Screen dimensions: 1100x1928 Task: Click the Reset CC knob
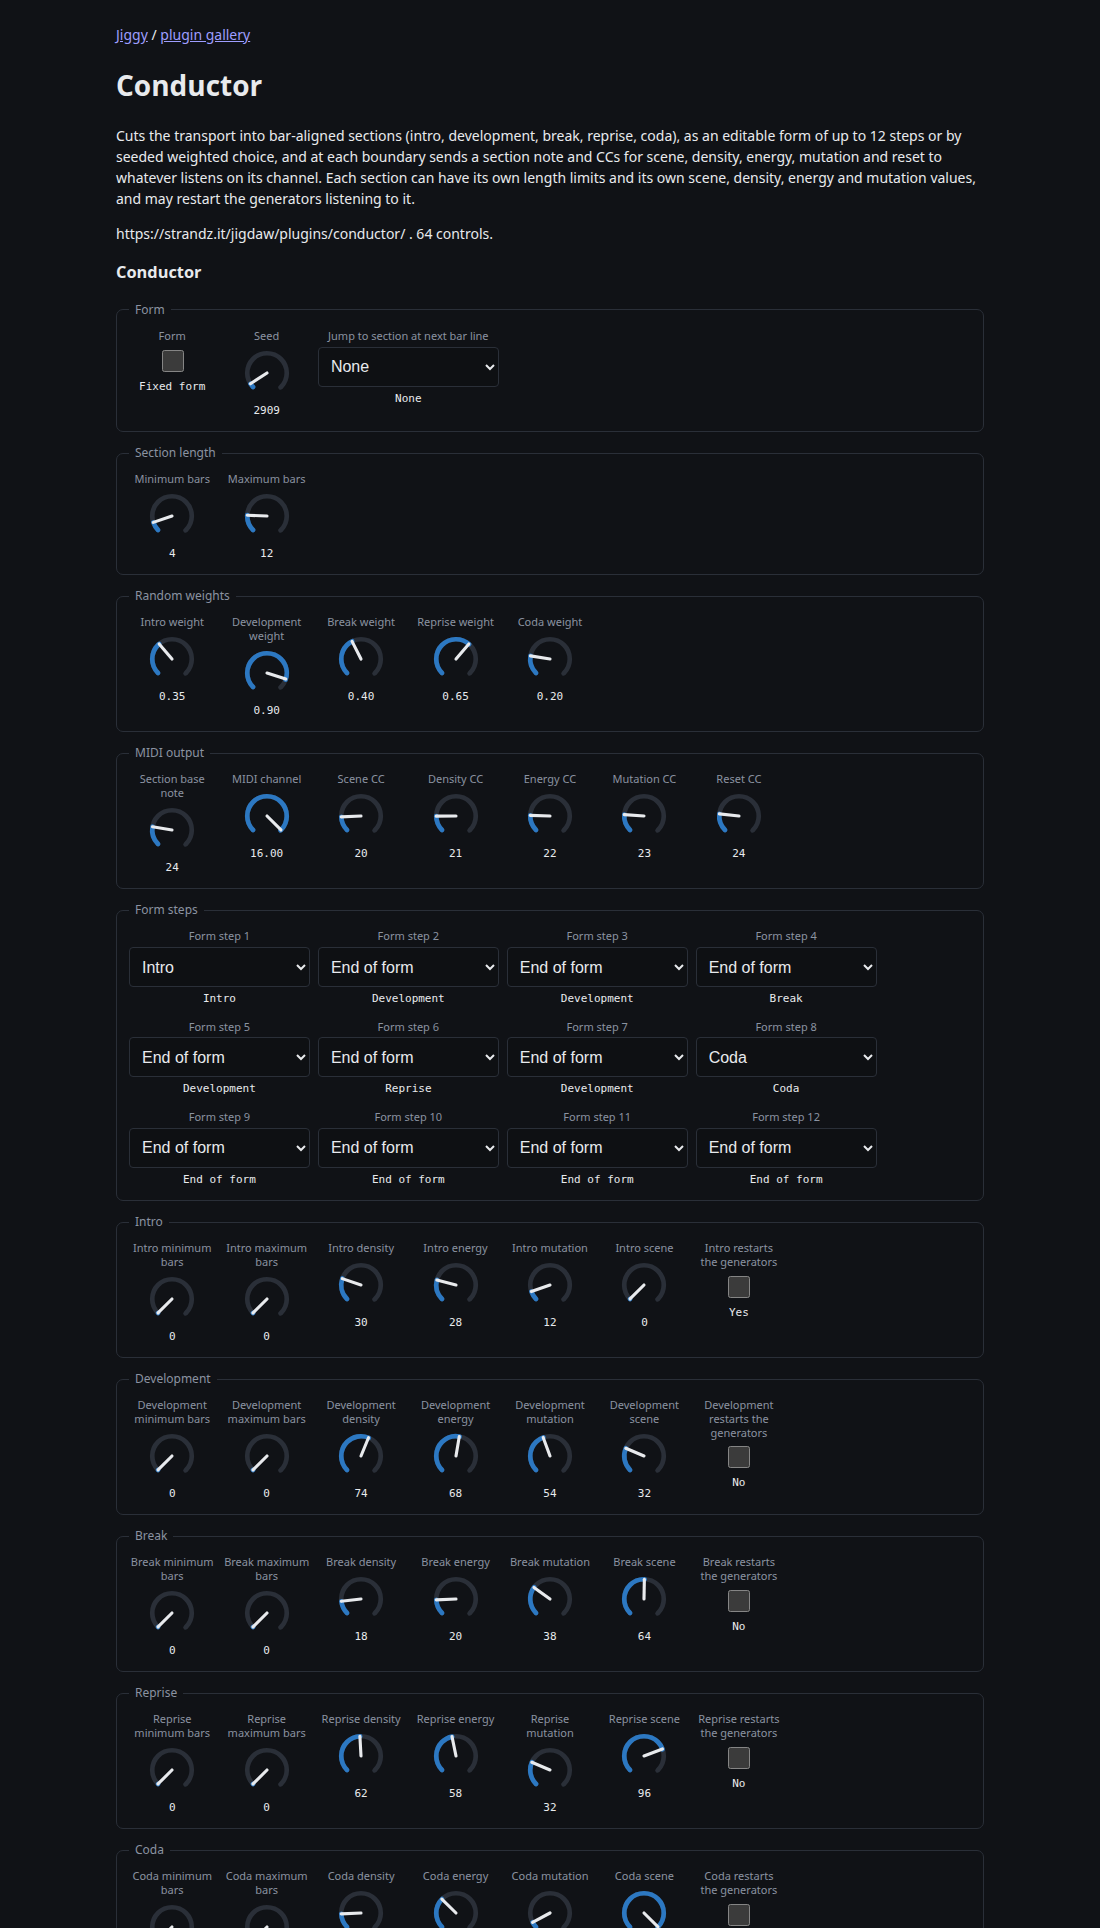pos(739,816)
